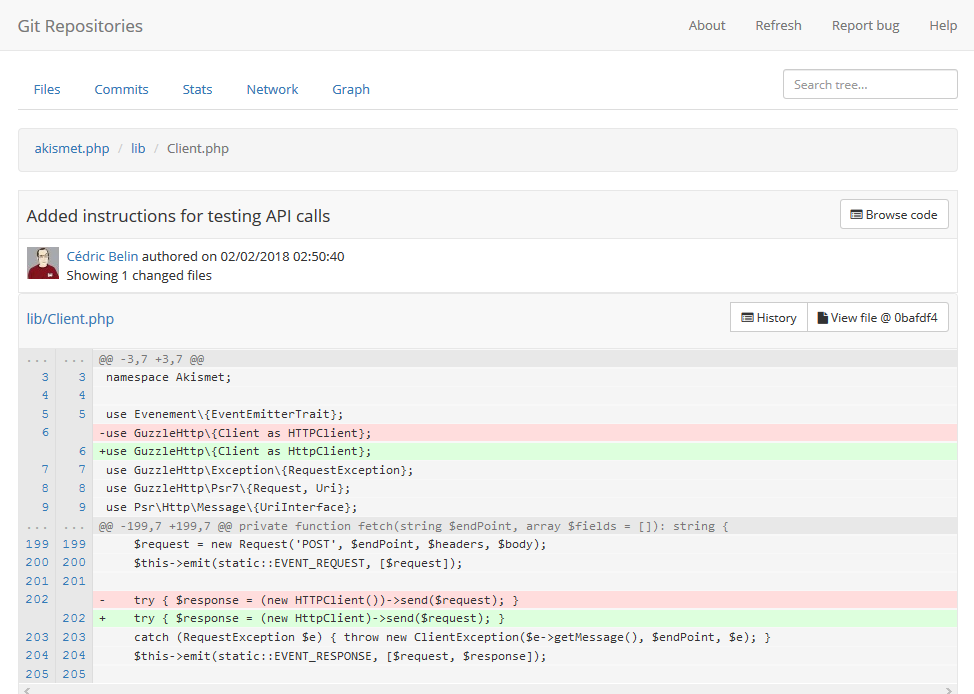The width and height of the screenshot is (974, 694).
Task: Focus the Search tree input box
Action: point(869,84)
